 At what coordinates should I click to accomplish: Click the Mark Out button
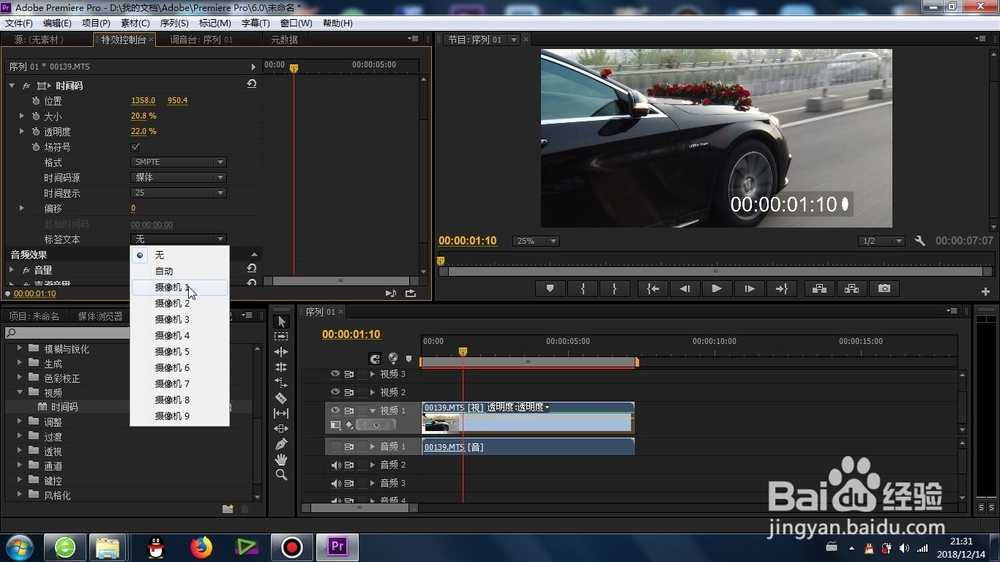coord(615,289)
